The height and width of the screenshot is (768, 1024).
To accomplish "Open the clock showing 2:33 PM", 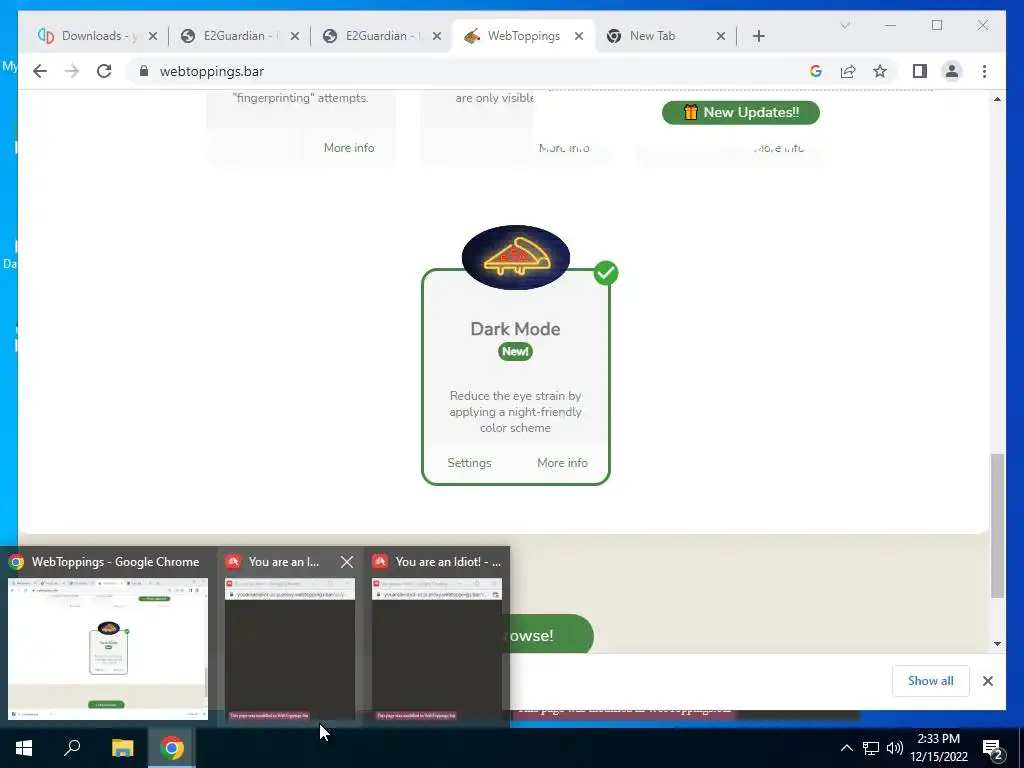I will coord(938,748).
